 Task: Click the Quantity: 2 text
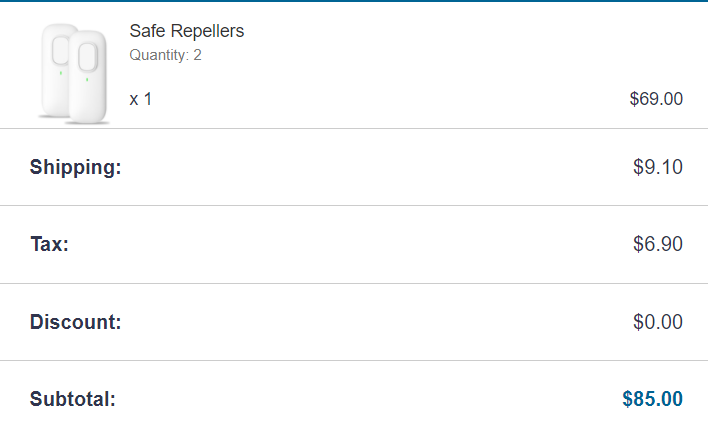[x=165, y=55]
